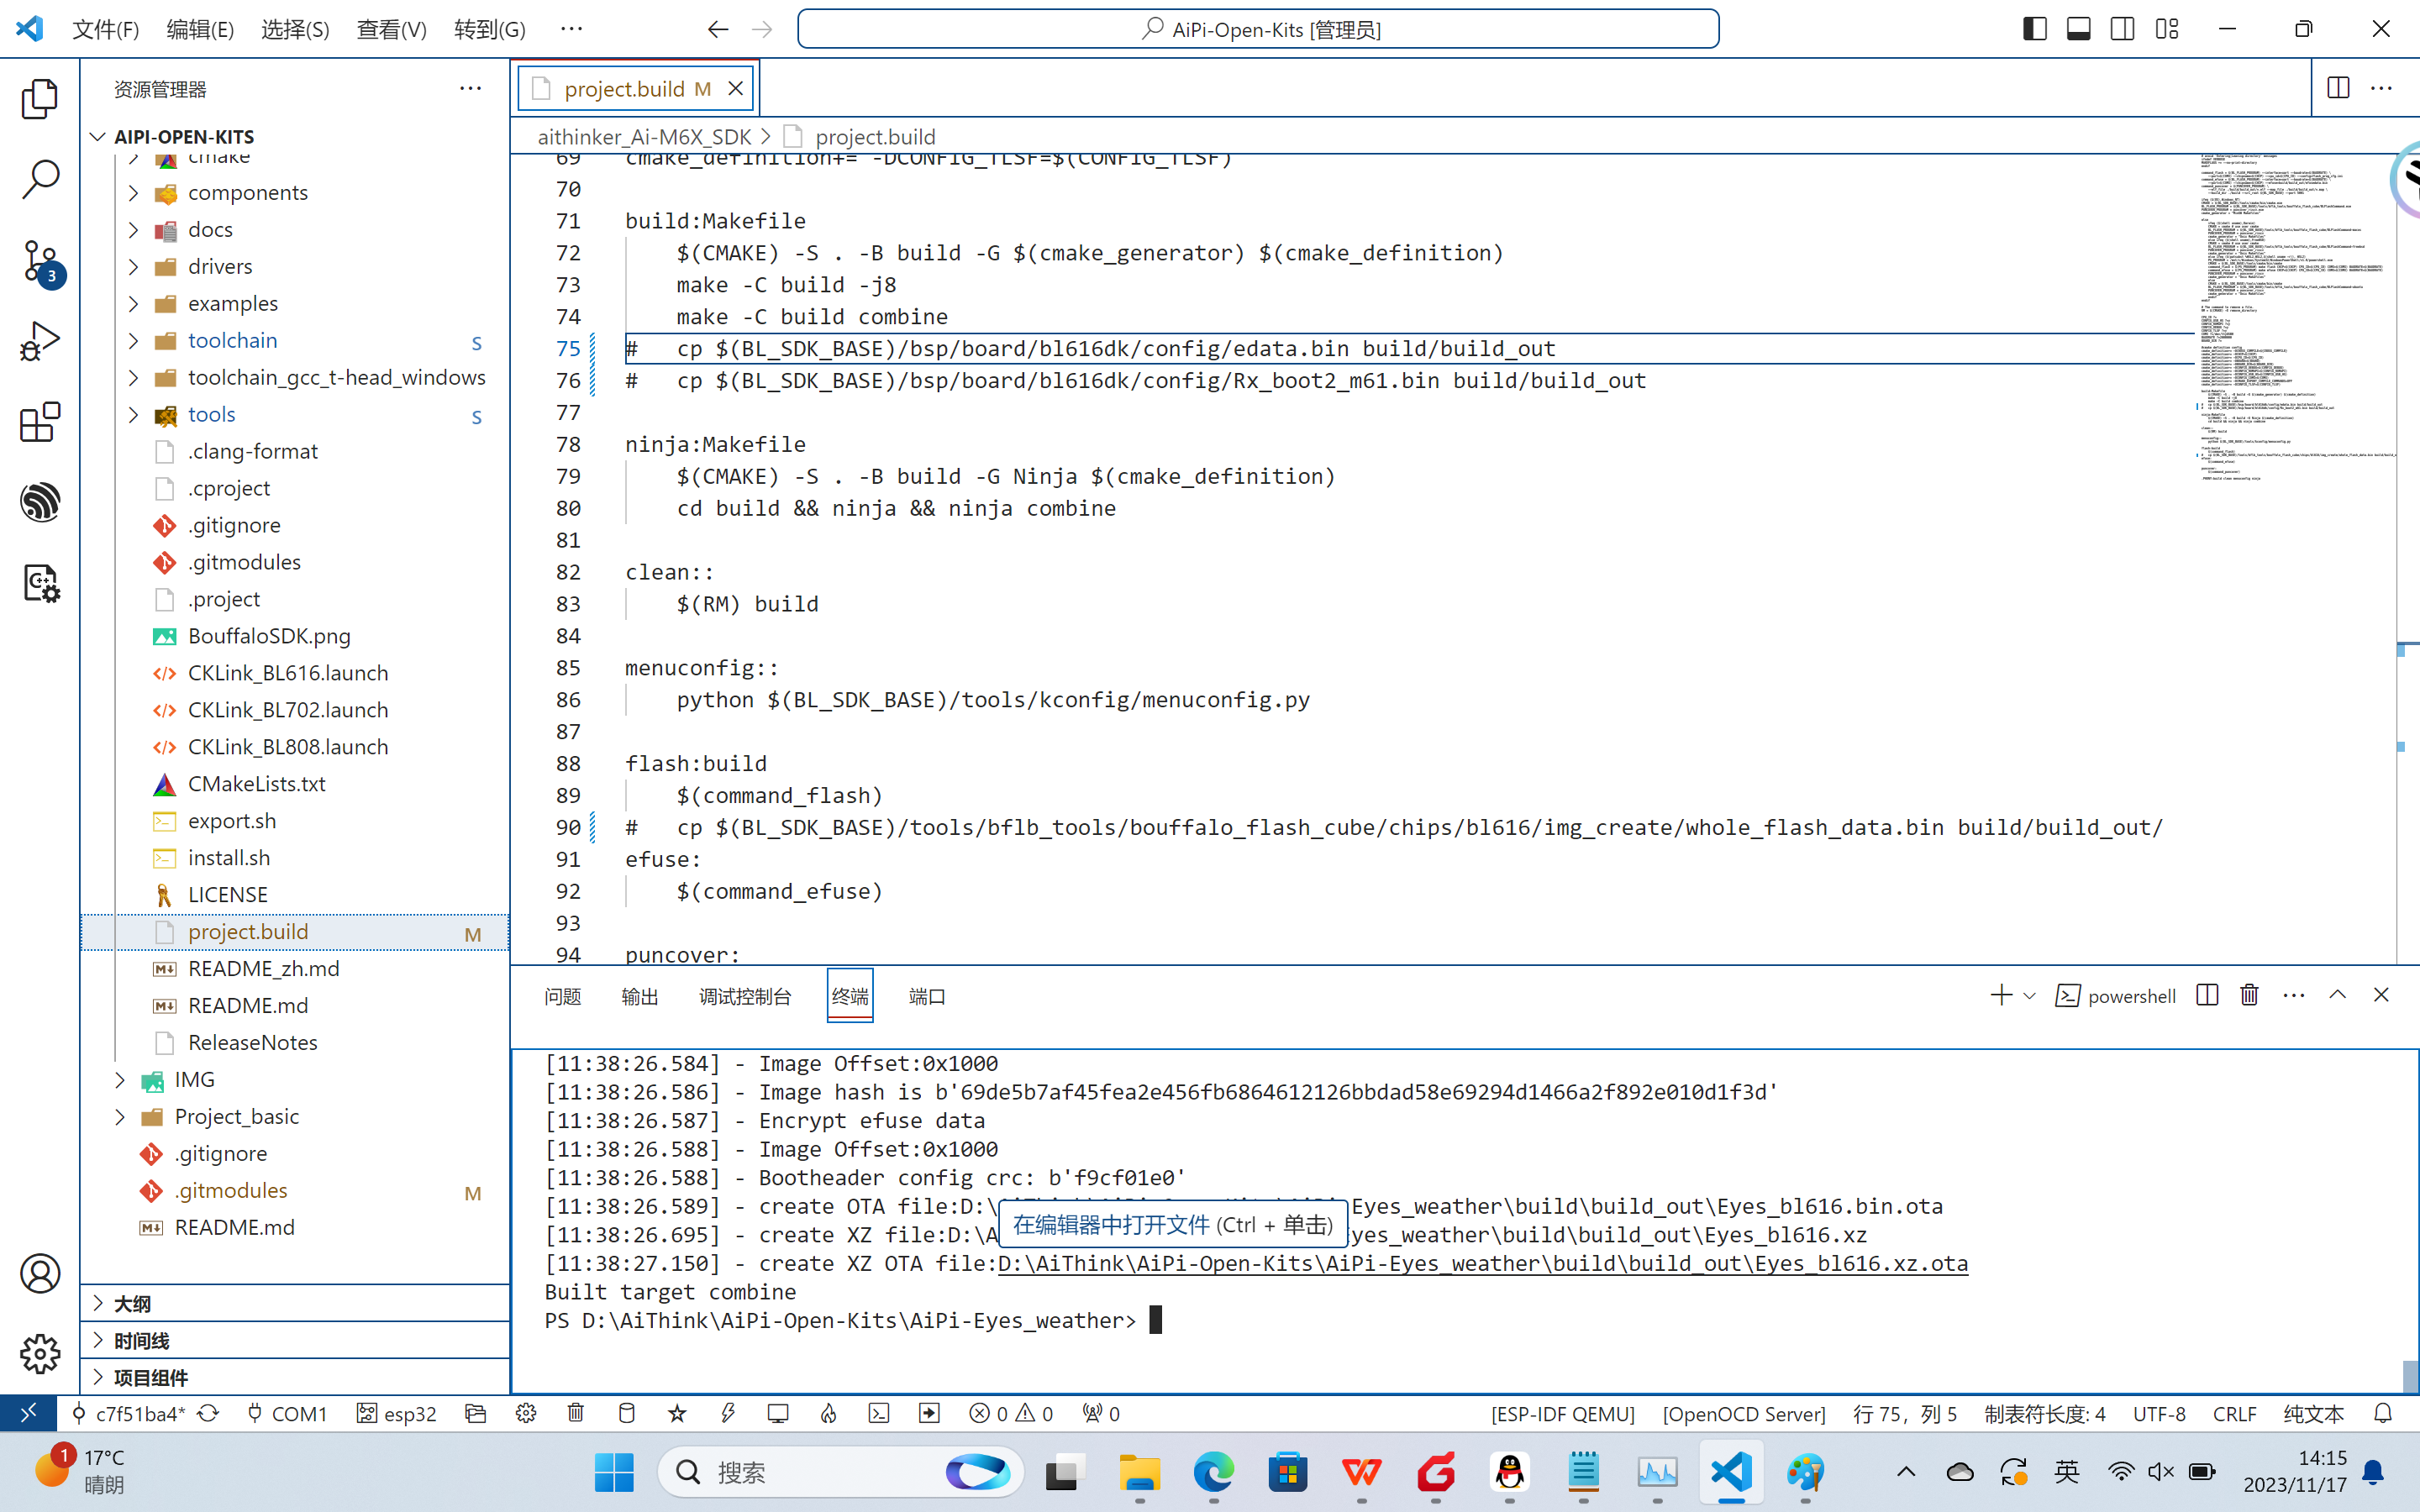Open the Extensions view
Screen dimensions: 2420x1512
40,422
